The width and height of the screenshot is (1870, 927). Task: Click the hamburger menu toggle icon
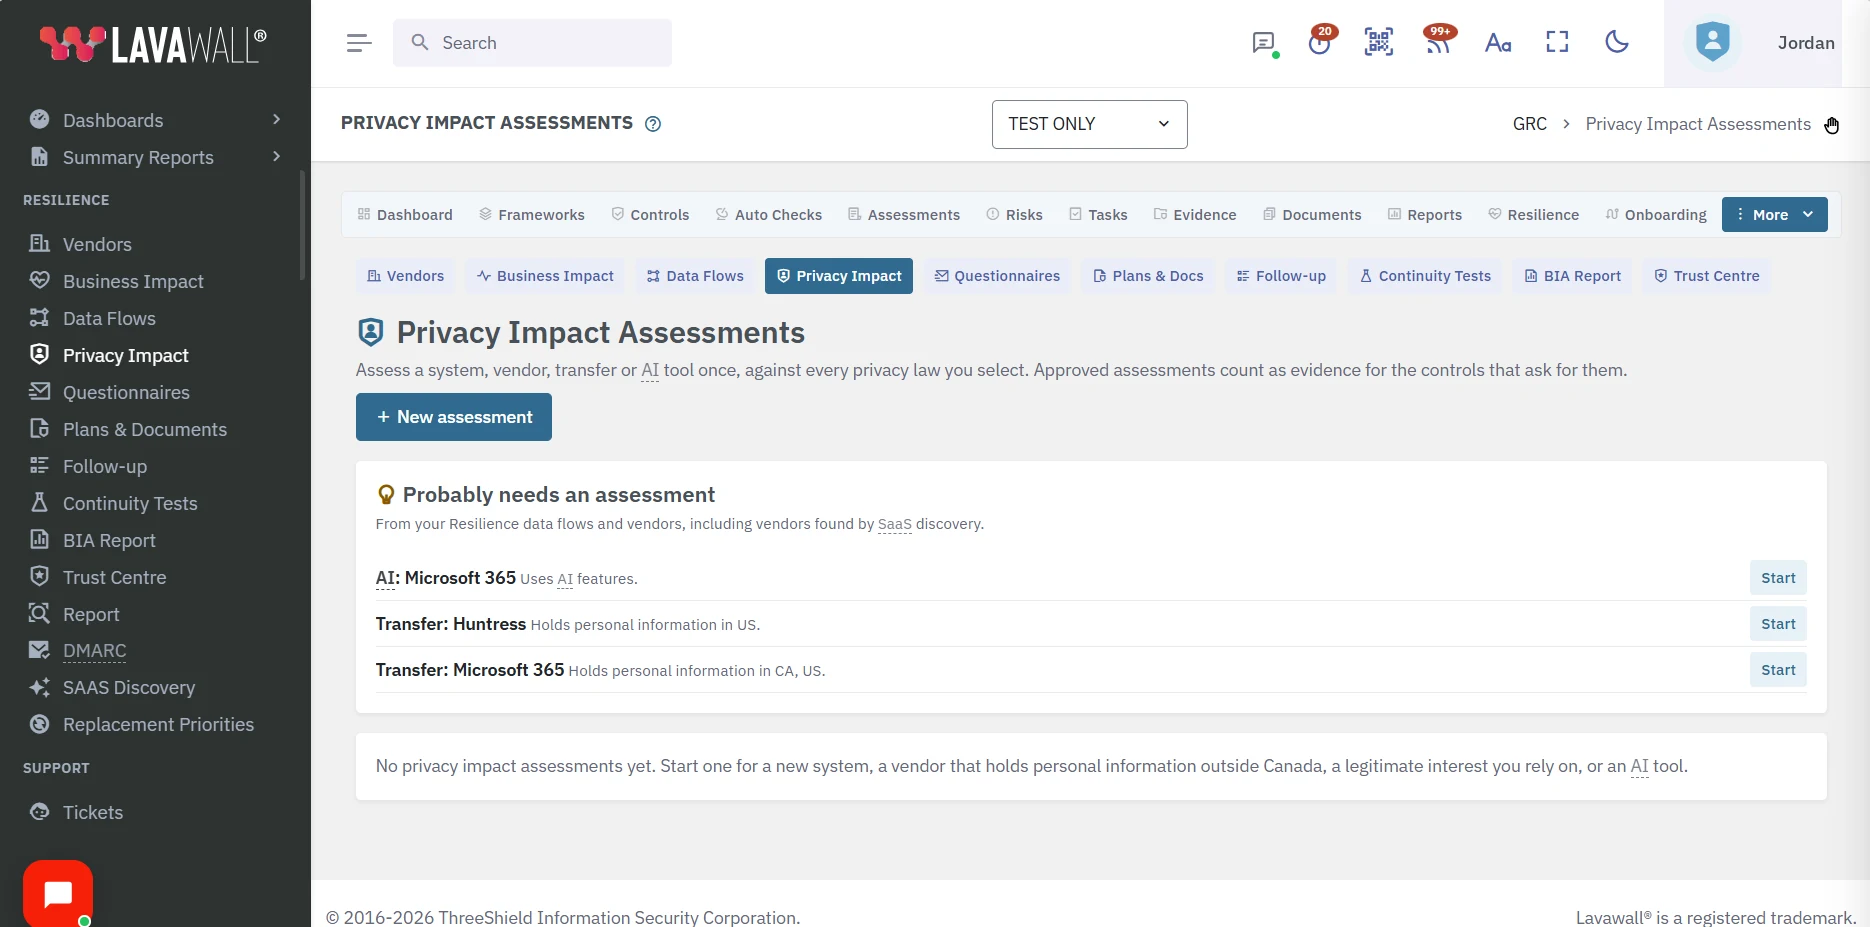pyautogui.click(x=359, y=43)
